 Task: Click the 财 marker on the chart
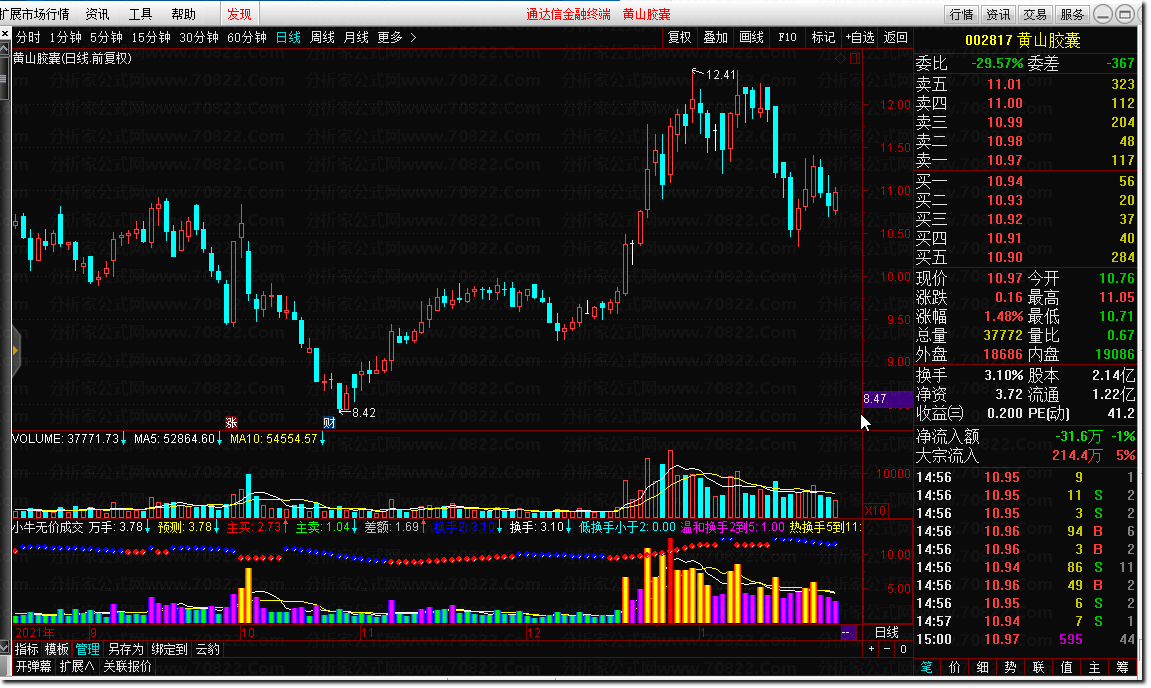329,422
